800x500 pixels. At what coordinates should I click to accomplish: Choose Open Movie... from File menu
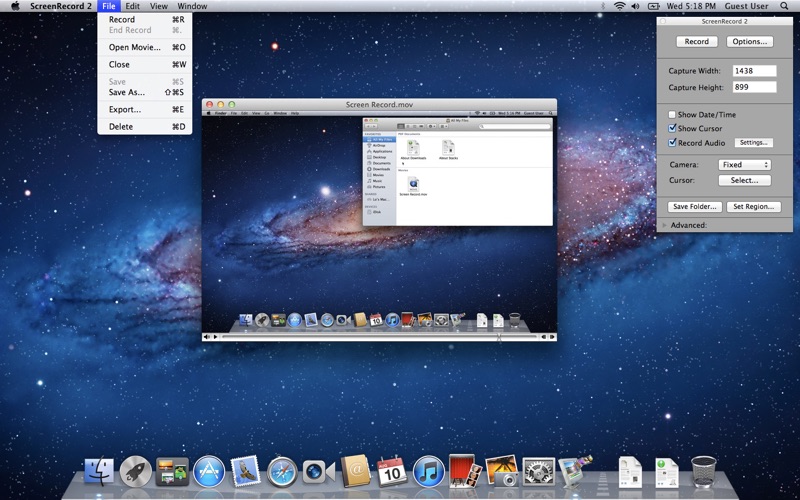(x=145, y=47)
